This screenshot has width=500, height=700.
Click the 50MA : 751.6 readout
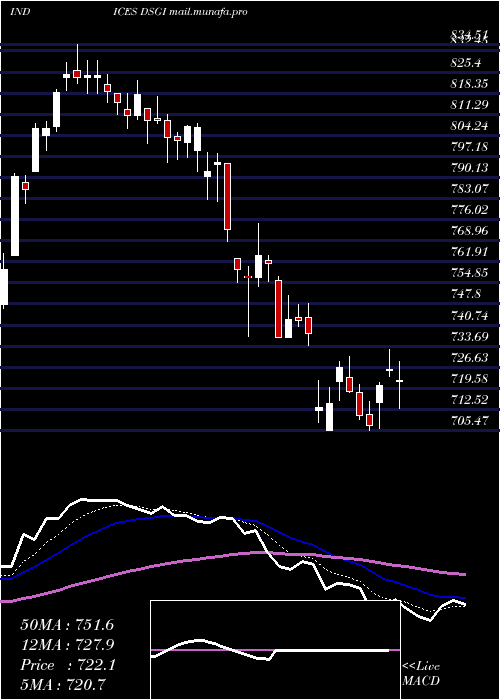[67, 625]
